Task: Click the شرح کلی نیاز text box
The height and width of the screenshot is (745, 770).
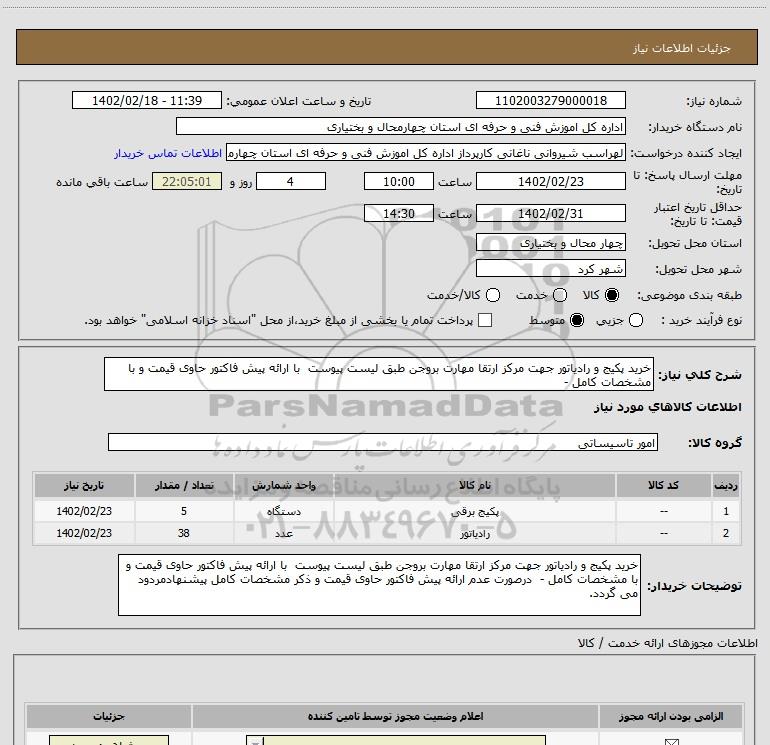Action: [379, 375]
